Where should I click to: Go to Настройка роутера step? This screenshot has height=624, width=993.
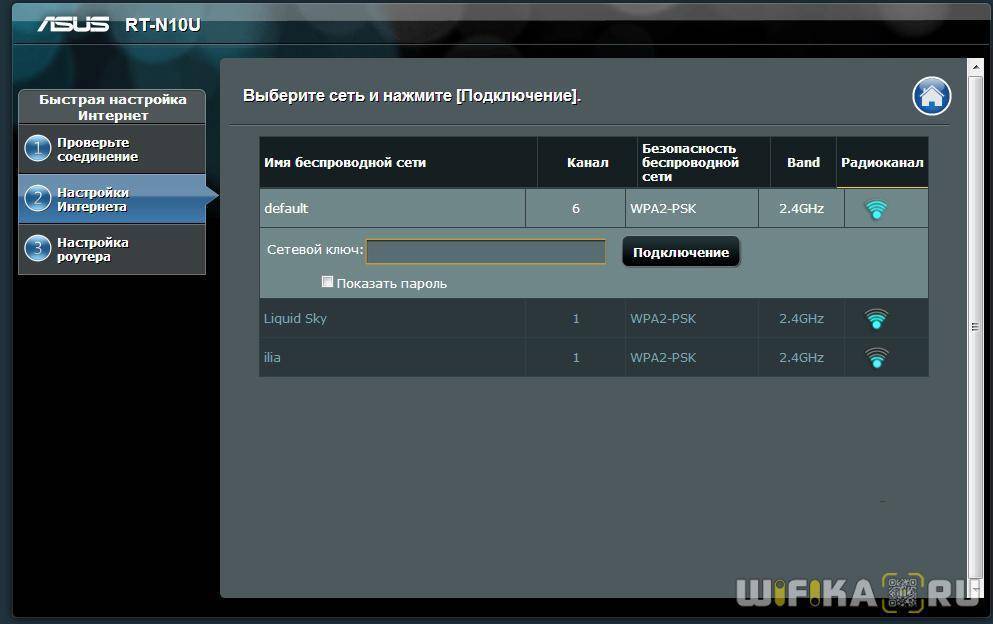(93, 249)
